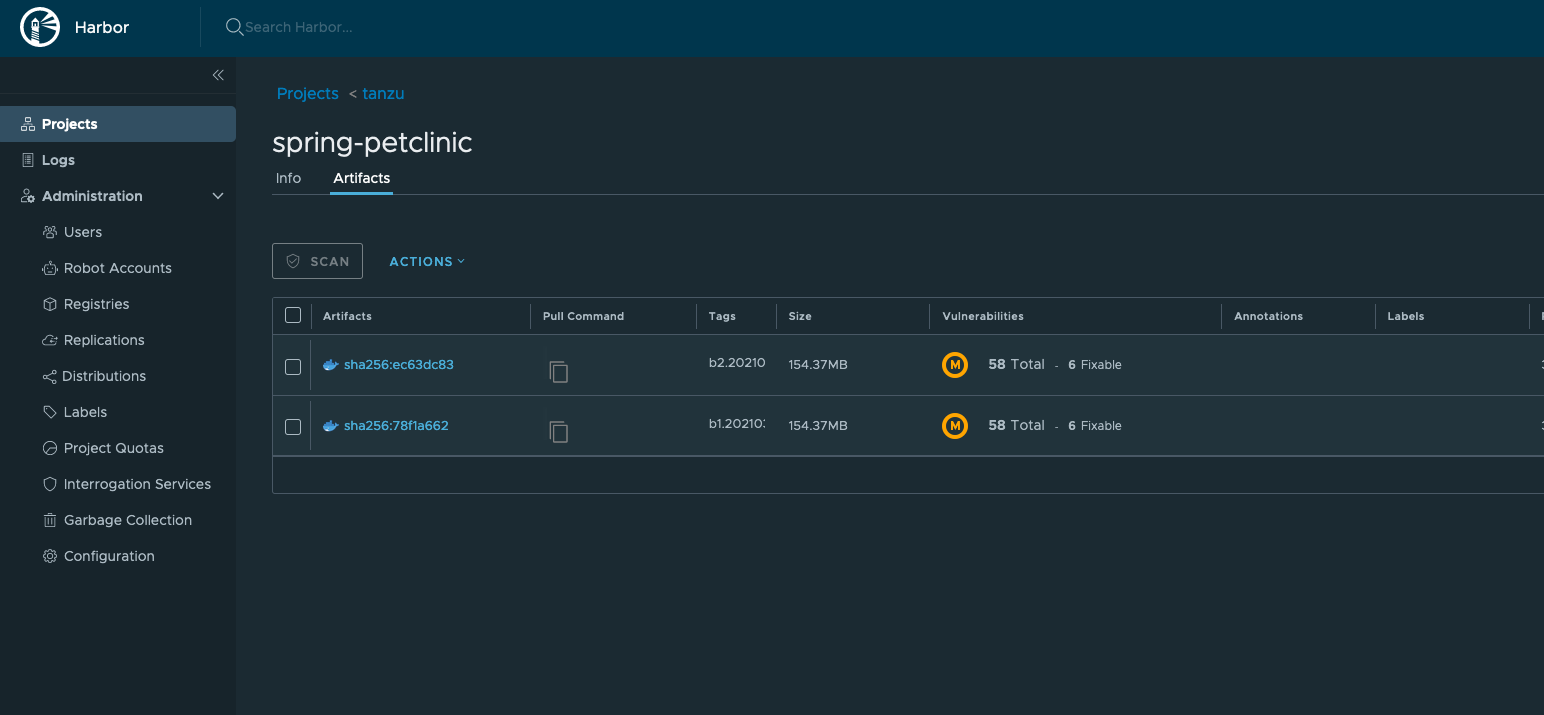Switch to the Artifacts tab
Image resolution: width=1544 pixels, height=715 pixels.
coord(362,178)
